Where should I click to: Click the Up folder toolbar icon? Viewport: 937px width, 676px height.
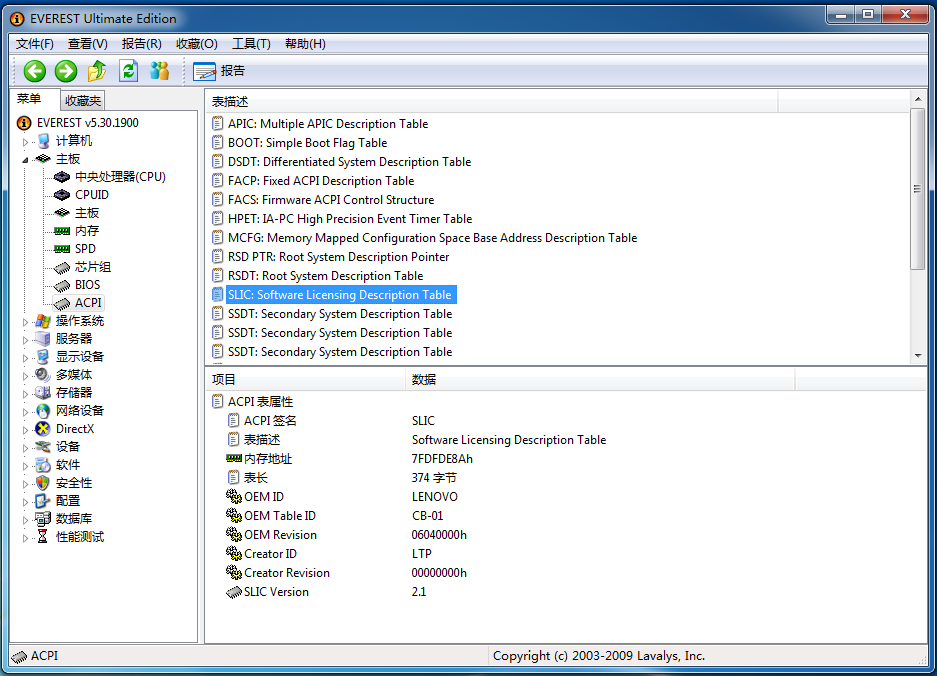coord(97,71)
